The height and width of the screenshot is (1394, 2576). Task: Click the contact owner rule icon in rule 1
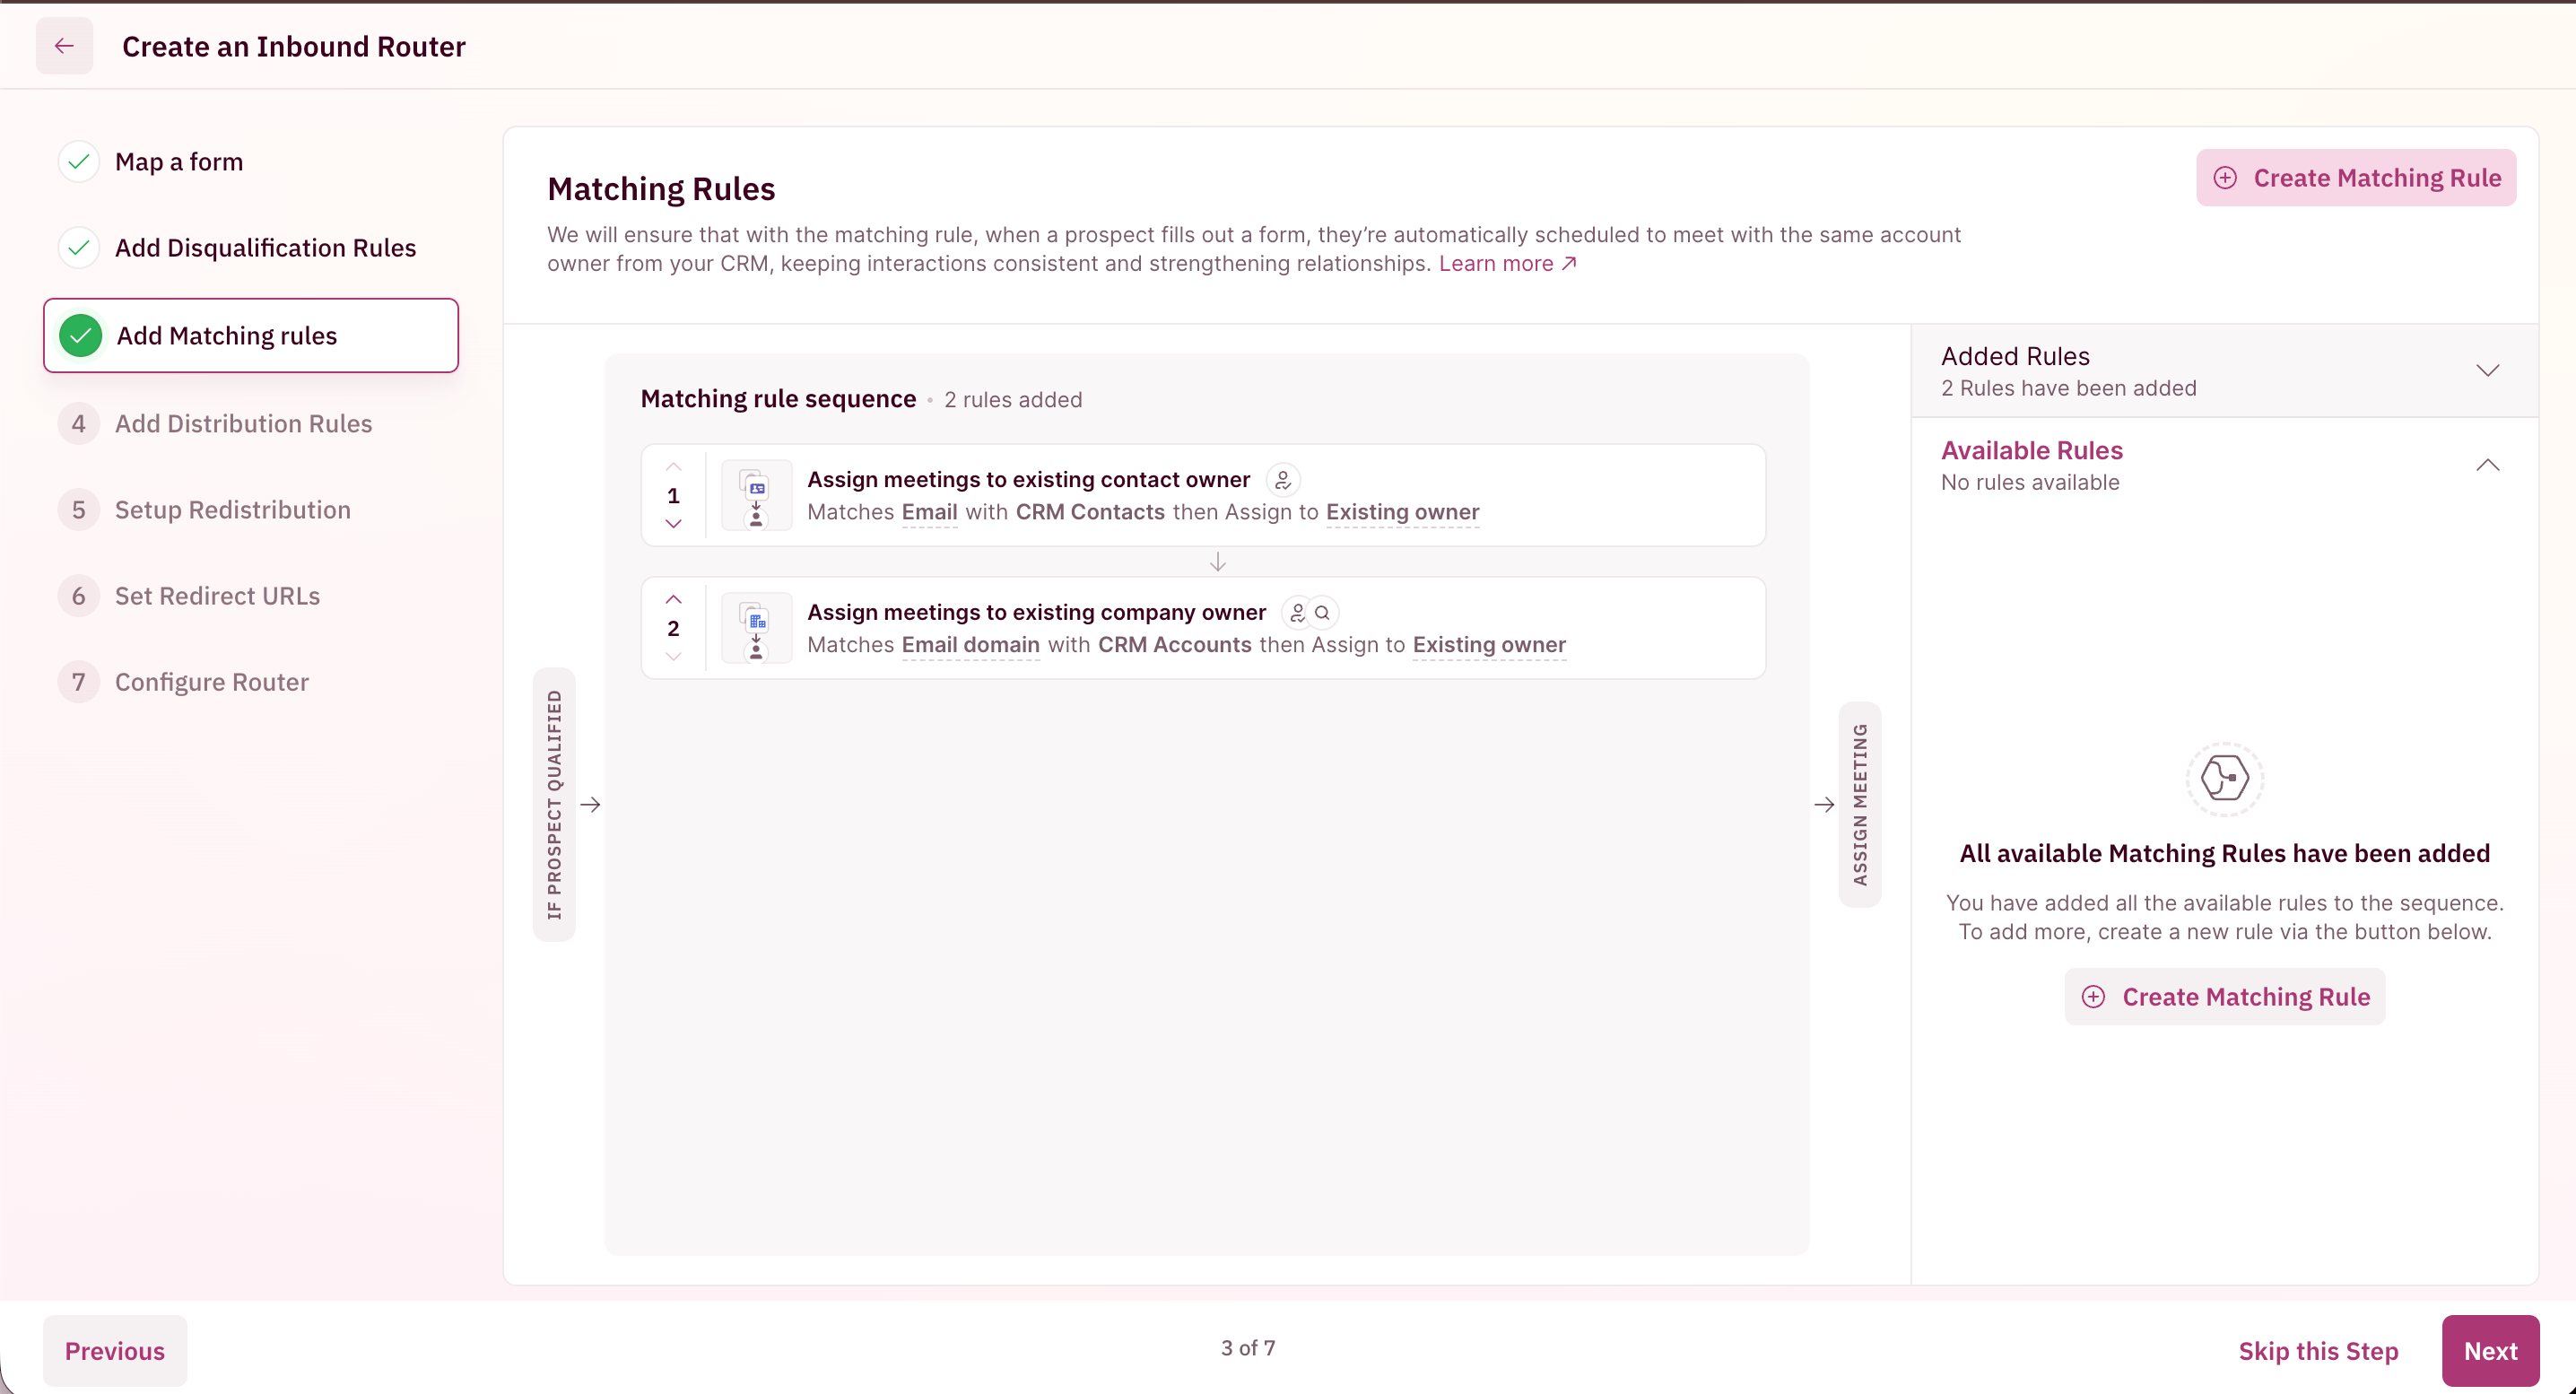point(756,496)
